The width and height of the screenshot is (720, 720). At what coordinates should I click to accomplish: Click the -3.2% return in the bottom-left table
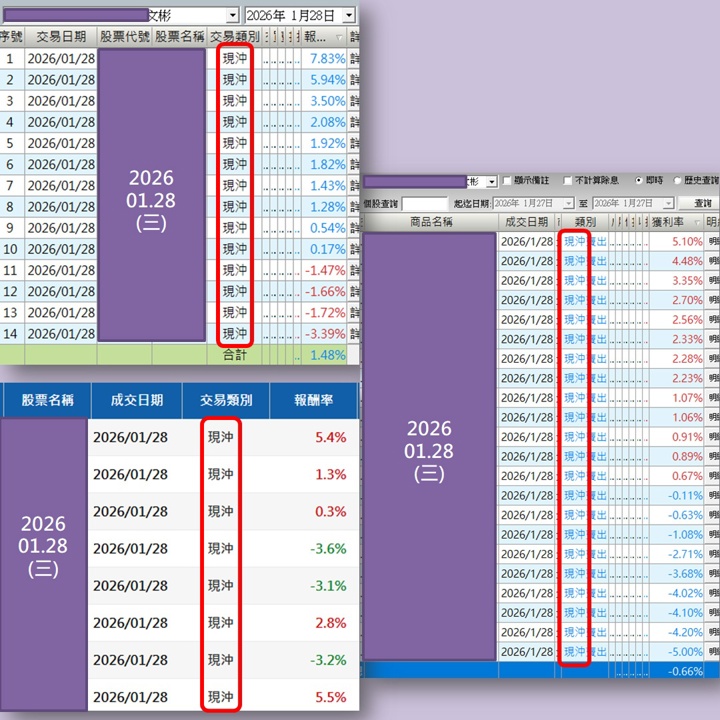coord(328,661)
